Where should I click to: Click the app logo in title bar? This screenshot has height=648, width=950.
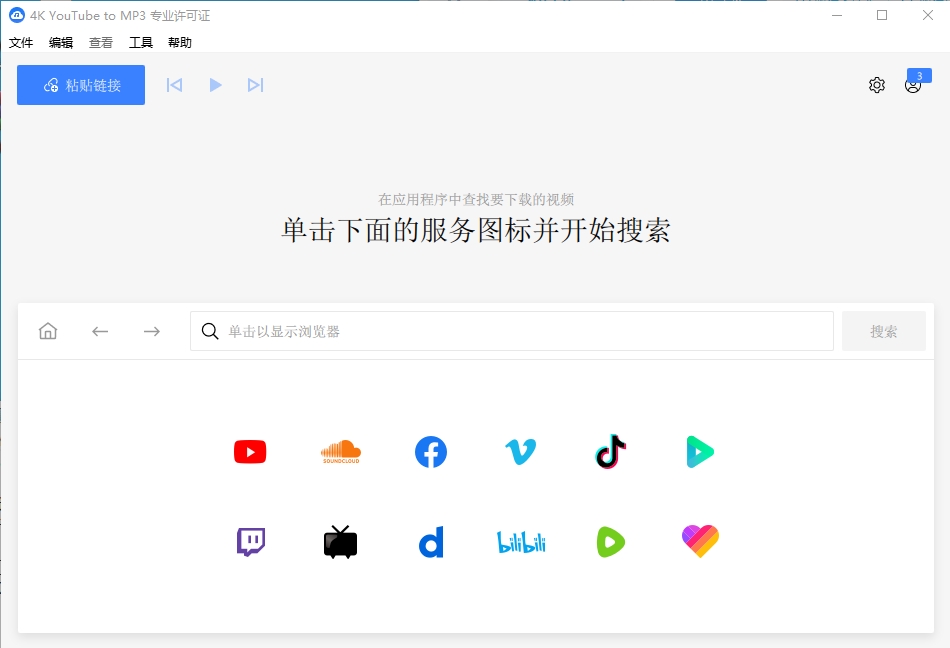[x=17, y=15]
